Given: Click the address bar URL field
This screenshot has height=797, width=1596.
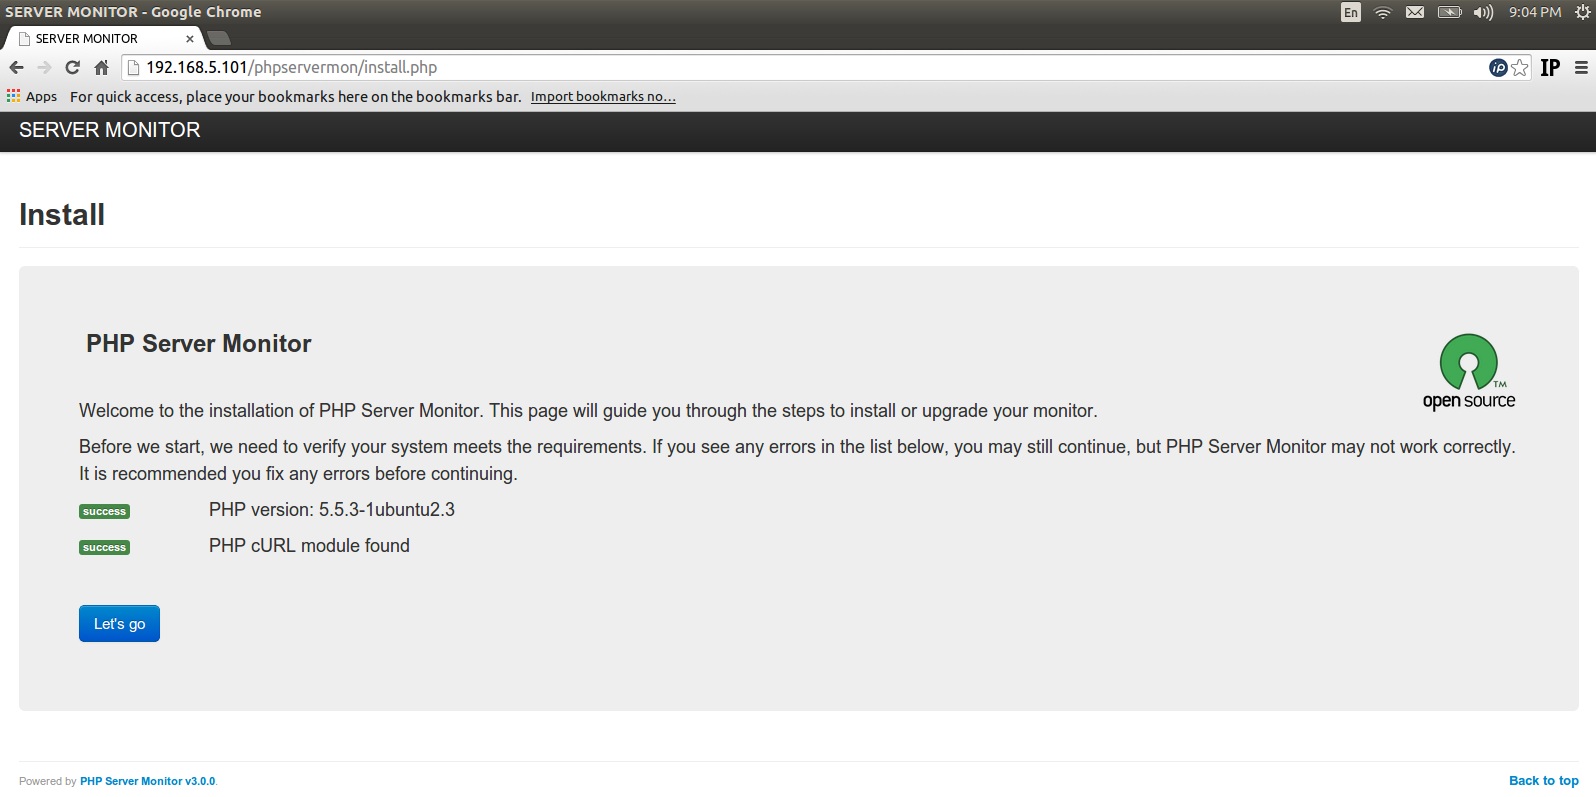Looking at the screenshot, I should [800, 68].
